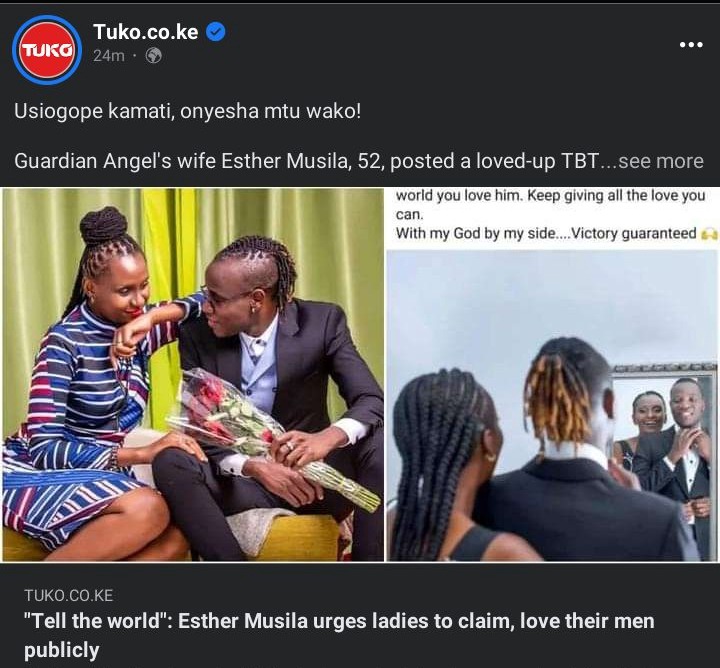Image resolution: width=720 pixels, height=668 pixels.
Task: Click the emoji after Victory guaranteed
Action: coord(709,234)
